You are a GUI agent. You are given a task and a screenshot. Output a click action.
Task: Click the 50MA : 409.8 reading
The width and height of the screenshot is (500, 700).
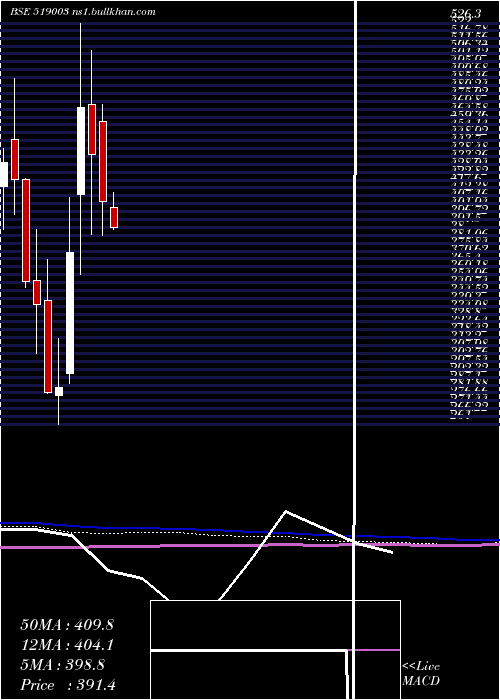[67, 625]
